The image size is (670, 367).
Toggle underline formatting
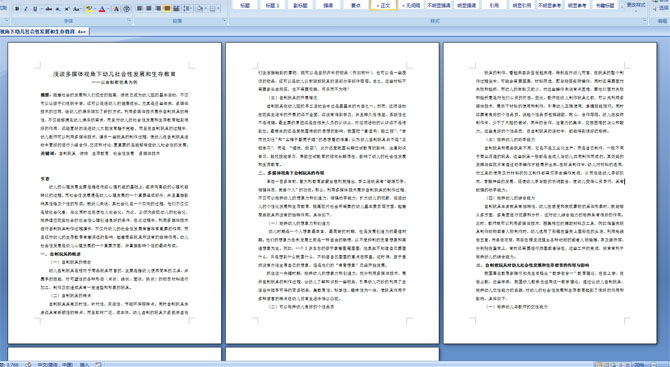pos(35,9)
